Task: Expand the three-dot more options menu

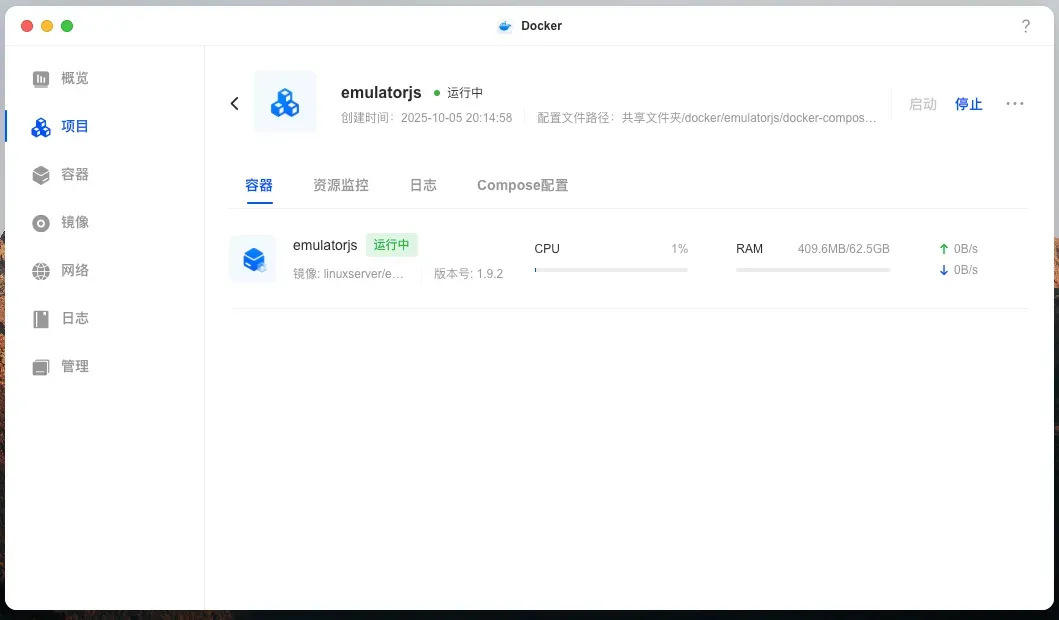Action: (x=1015, y=104)
